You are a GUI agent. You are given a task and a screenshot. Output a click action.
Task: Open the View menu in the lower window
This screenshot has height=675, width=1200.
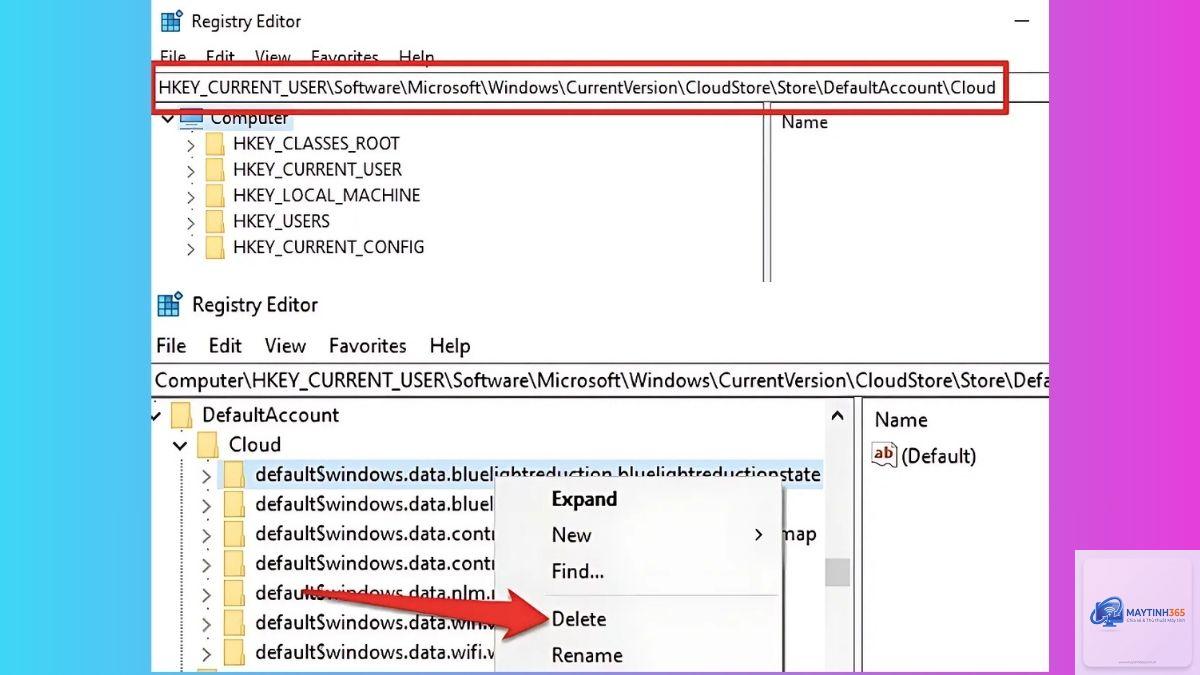[285, 345]
